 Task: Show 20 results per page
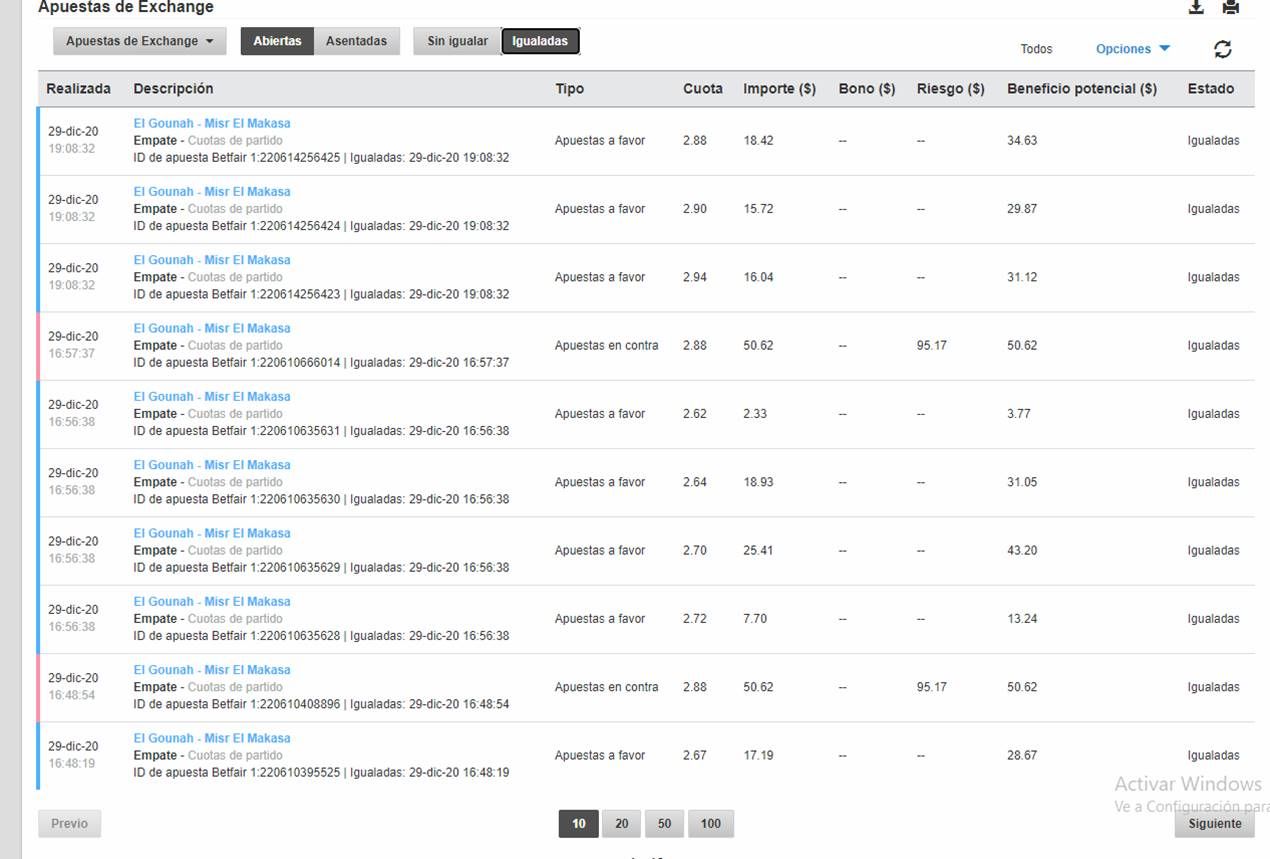[622, 824]
